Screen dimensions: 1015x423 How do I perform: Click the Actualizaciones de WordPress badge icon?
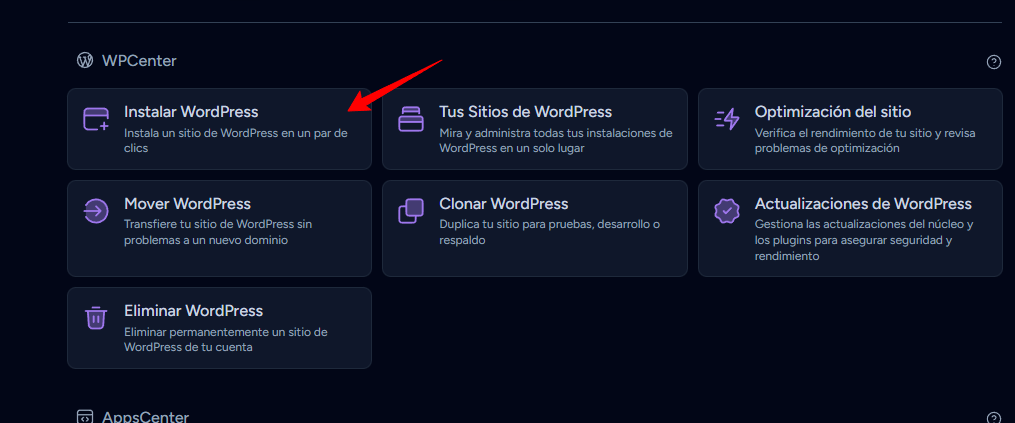point(727,211)
